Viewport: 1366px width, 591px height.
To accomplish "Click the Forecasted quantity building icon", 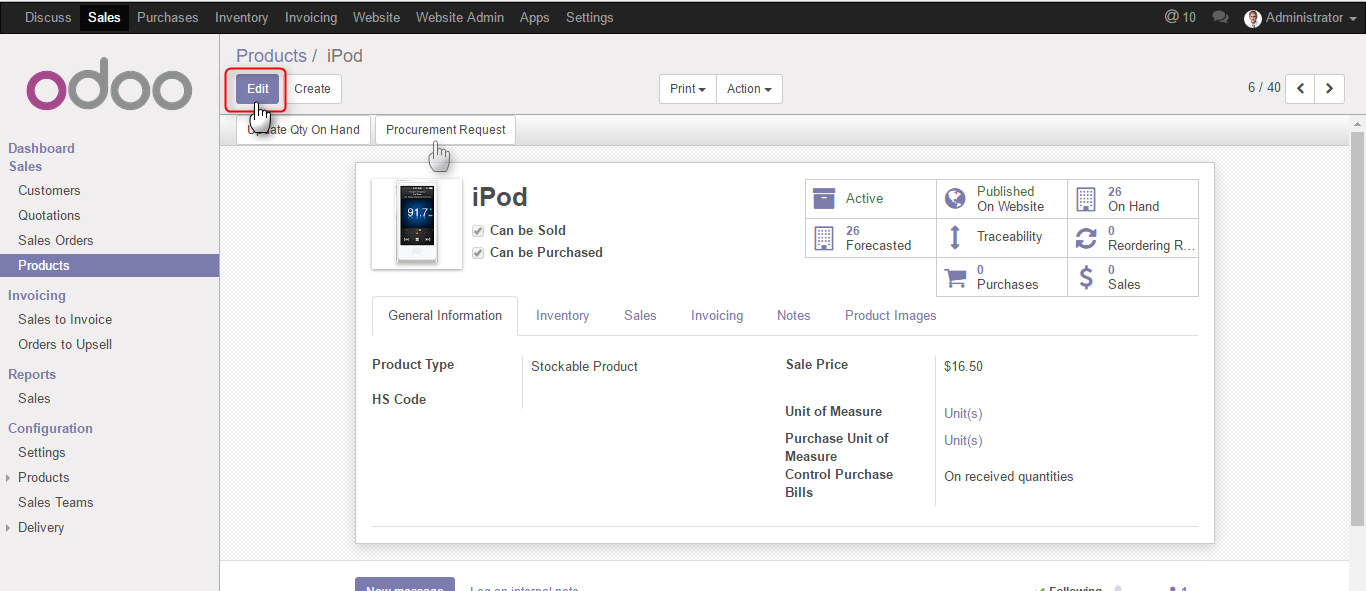I will pos(824,238).
